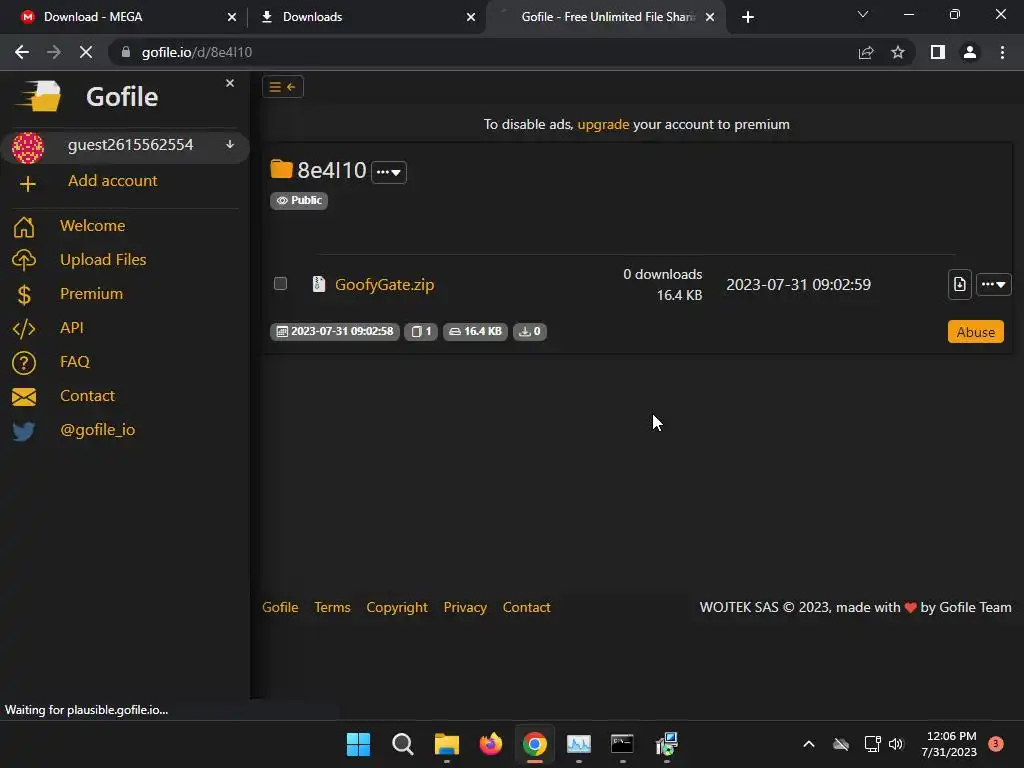This screenshot has width=1024, height=768.
Task: Open the API page
Action: point(72,327)
